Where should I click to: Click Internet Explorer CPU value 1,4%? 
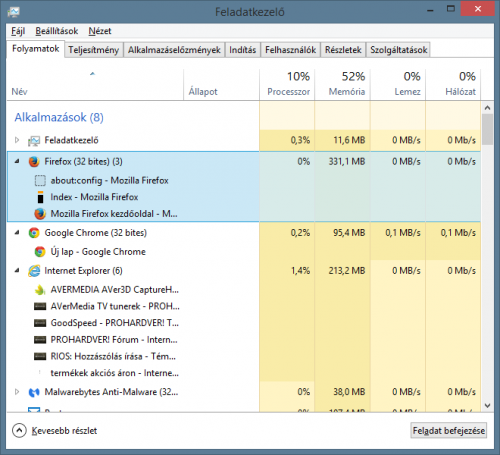[x=300, y=271]
